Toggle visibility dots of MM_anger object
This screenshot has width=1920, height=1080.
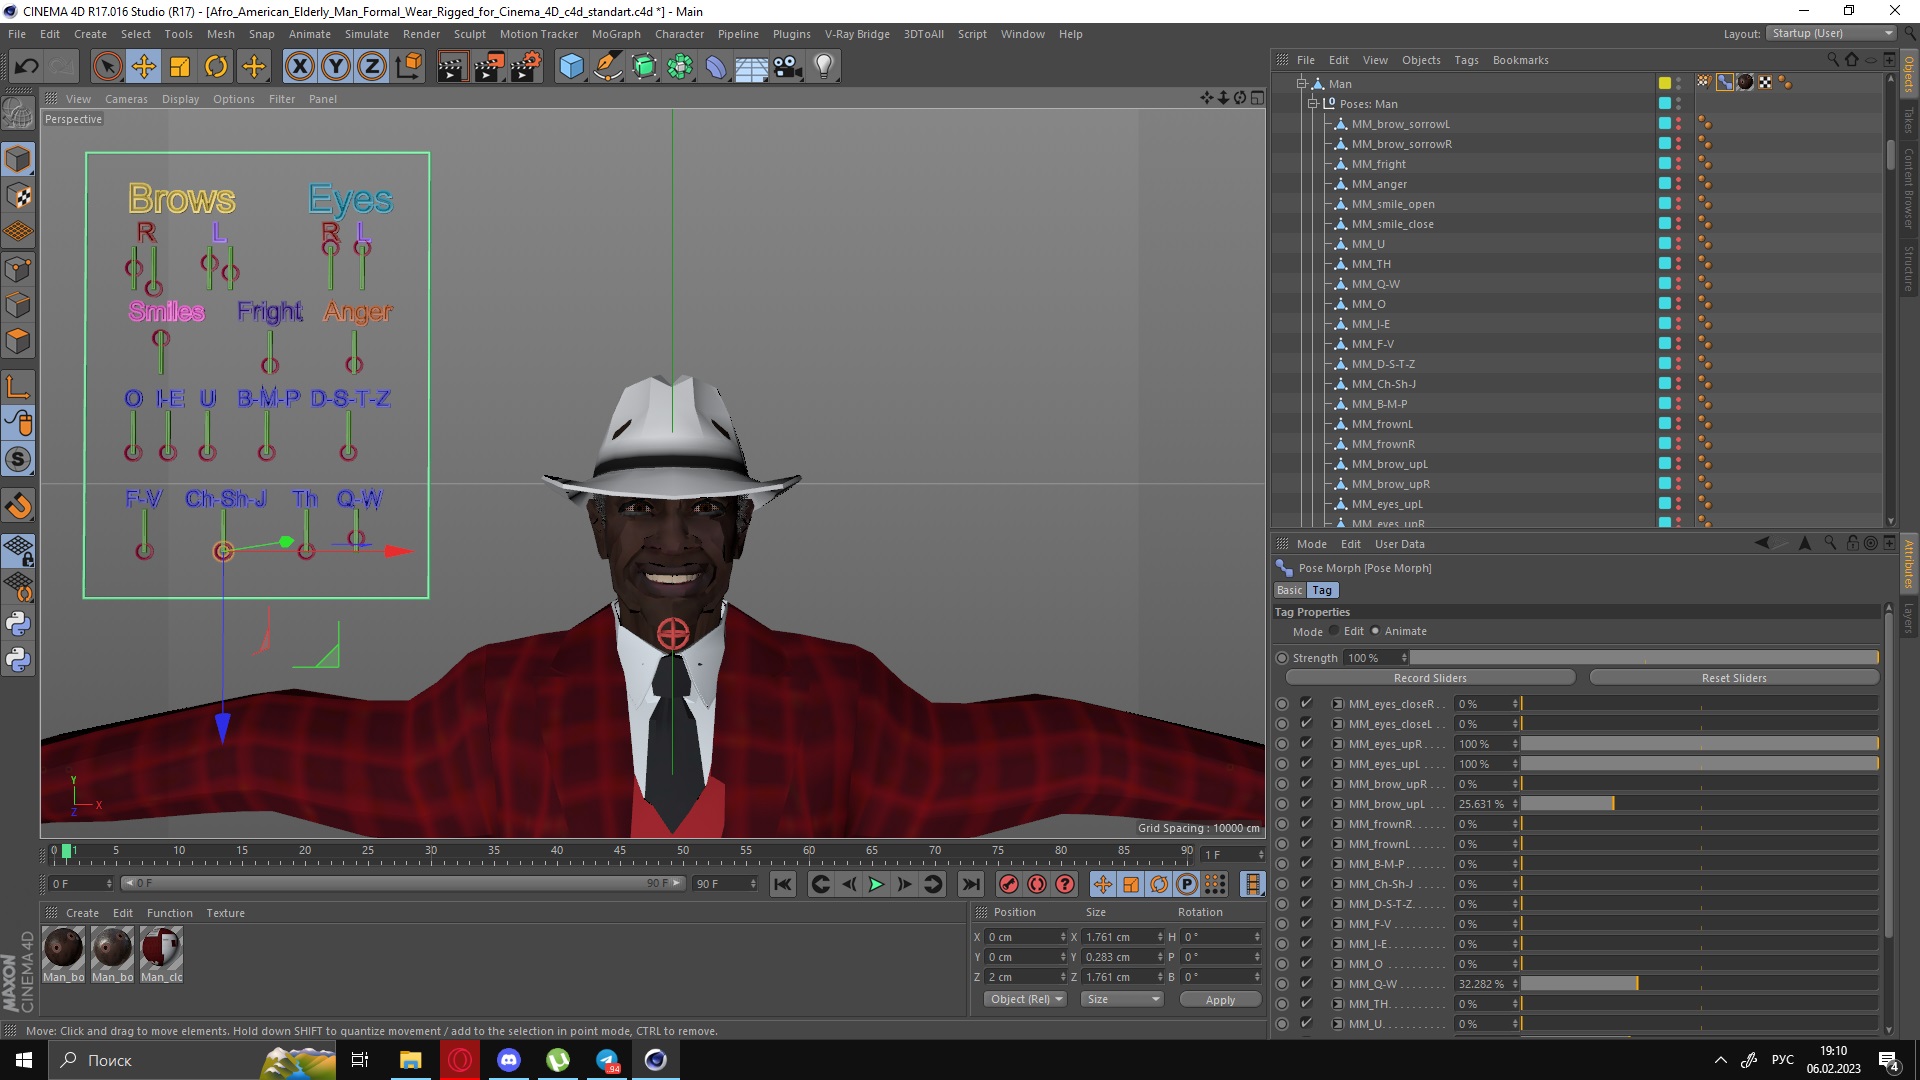[1678, 184]
